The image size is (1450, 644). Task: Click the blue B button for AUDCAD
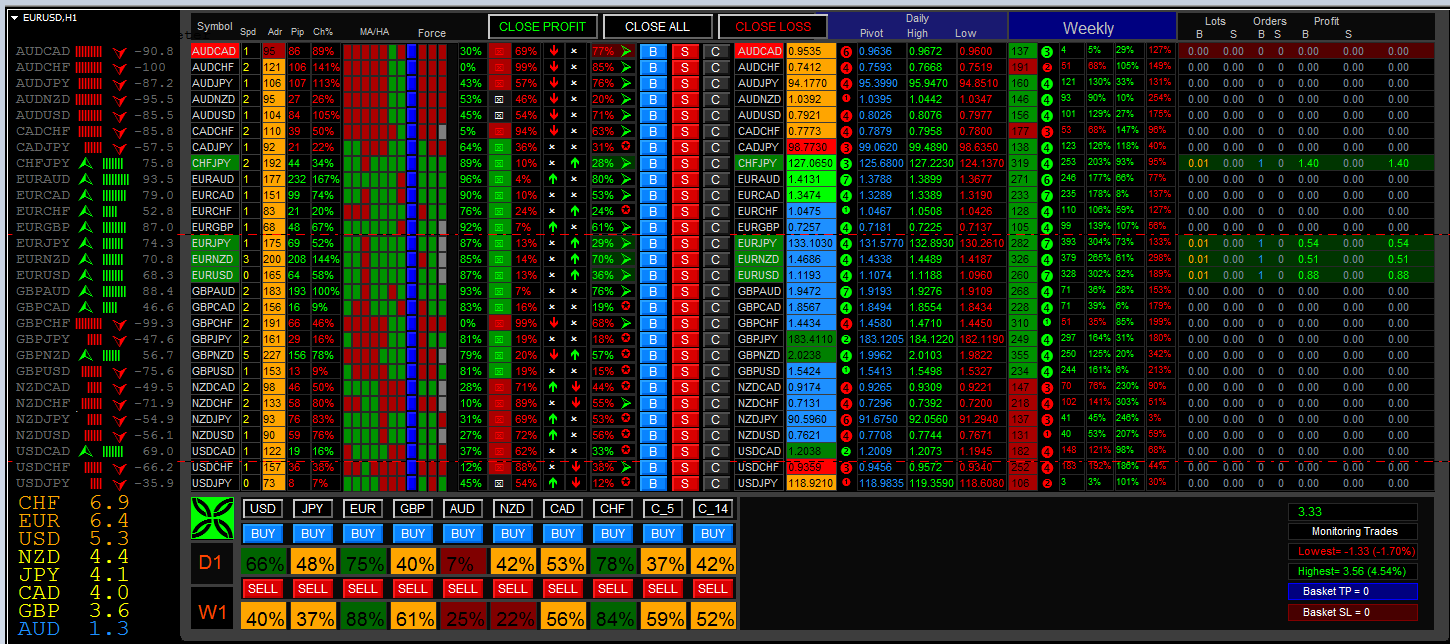pos(653,51)
